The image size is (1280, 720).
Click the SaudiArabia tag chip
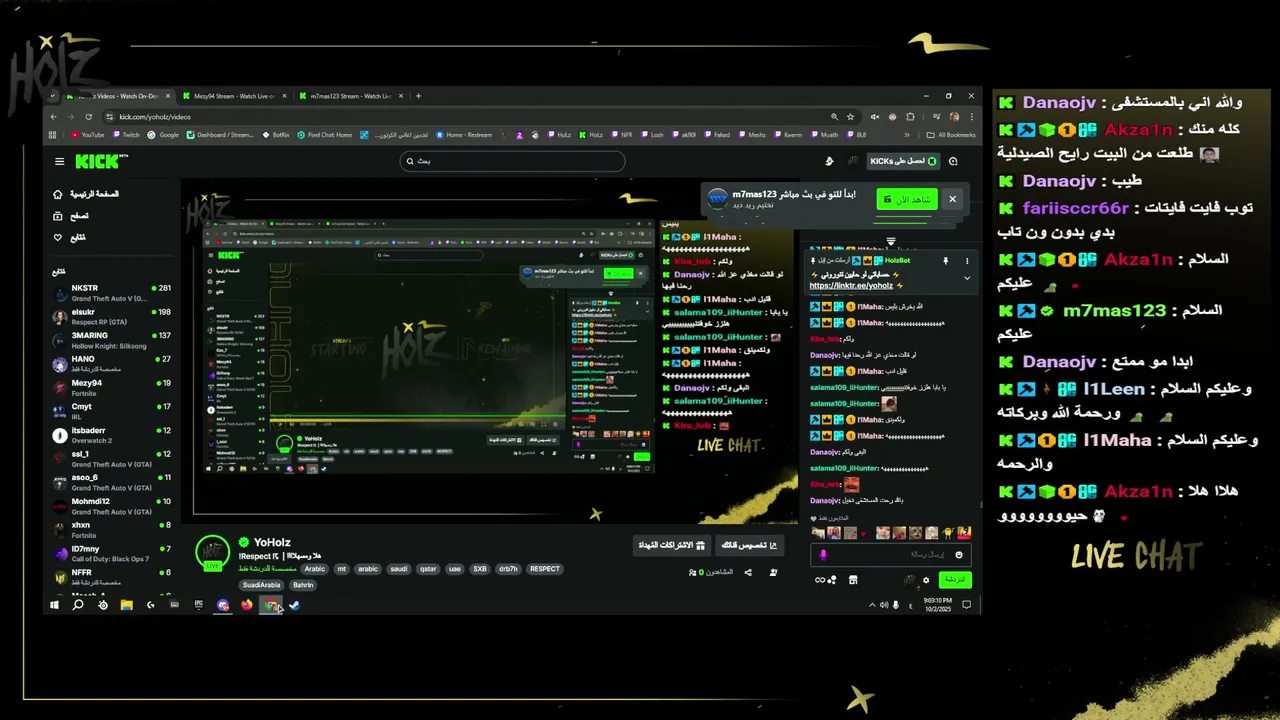coord(262,585)
